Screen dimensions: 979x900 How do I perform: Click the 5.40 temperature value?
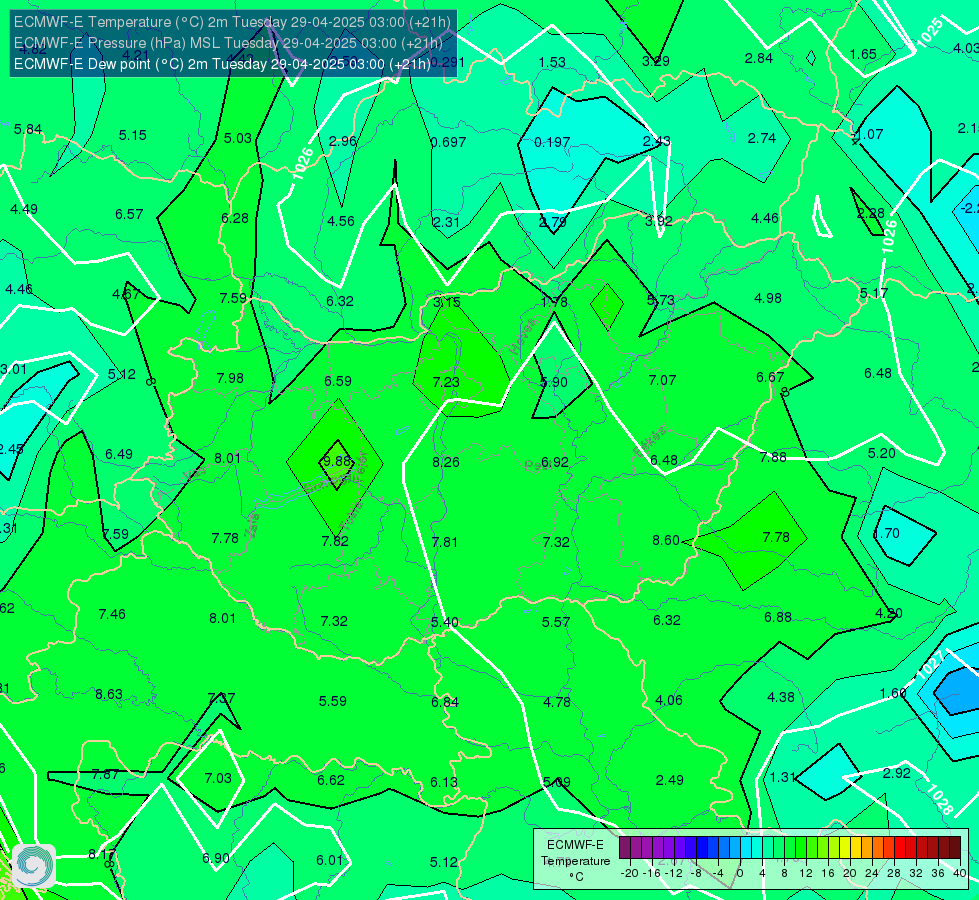tap(445, 623)
